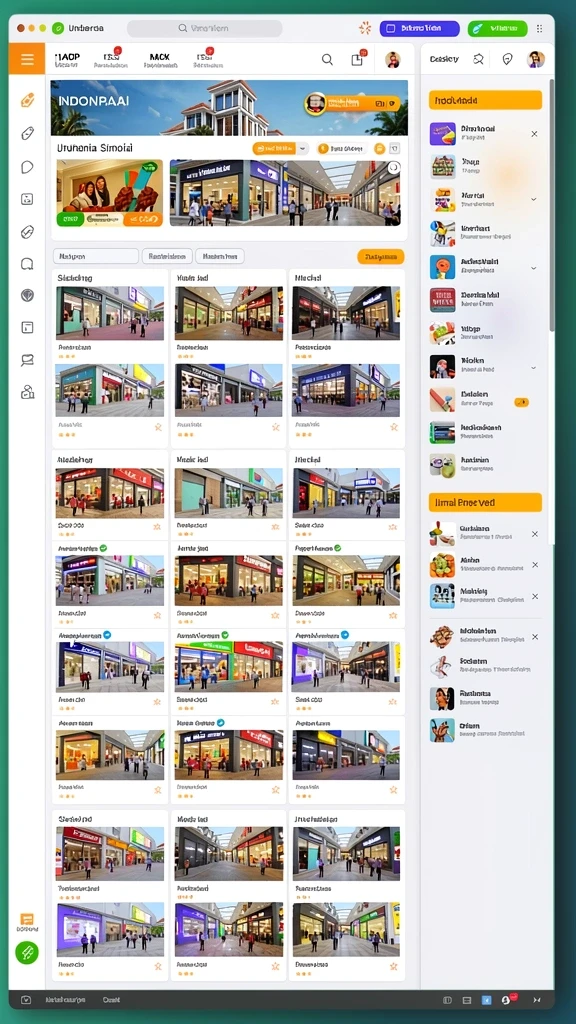Open the calendar square icon in left sidebar
The width and height of the screenshot is (576, 1024).
coord(27,327)
